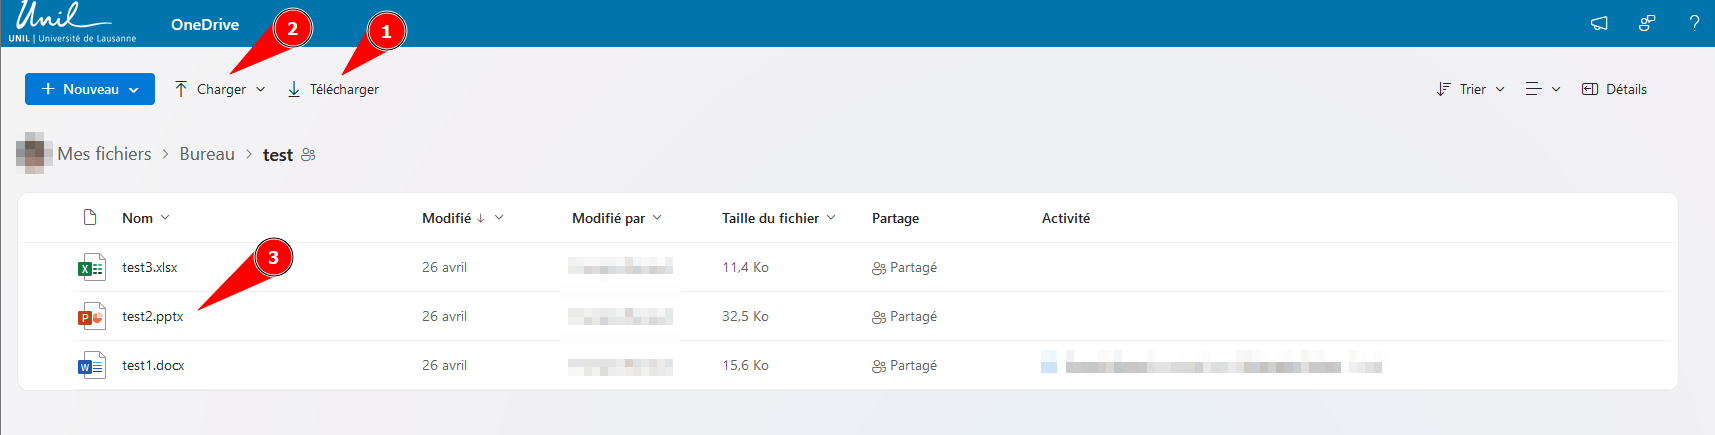This screenshot has width=1715, height=435.
Task: Open Taille du fichier column menu
Action: pyautogui.click(x=778, y=218)
